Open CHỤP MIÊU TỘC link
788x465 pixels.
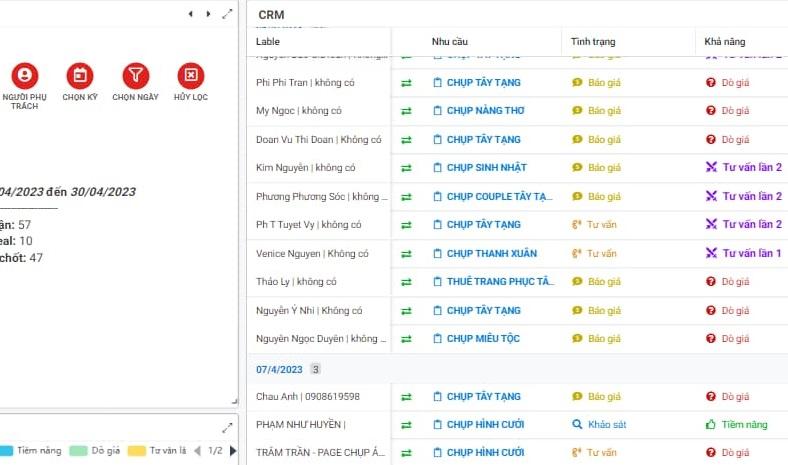[x=483, y=339]
